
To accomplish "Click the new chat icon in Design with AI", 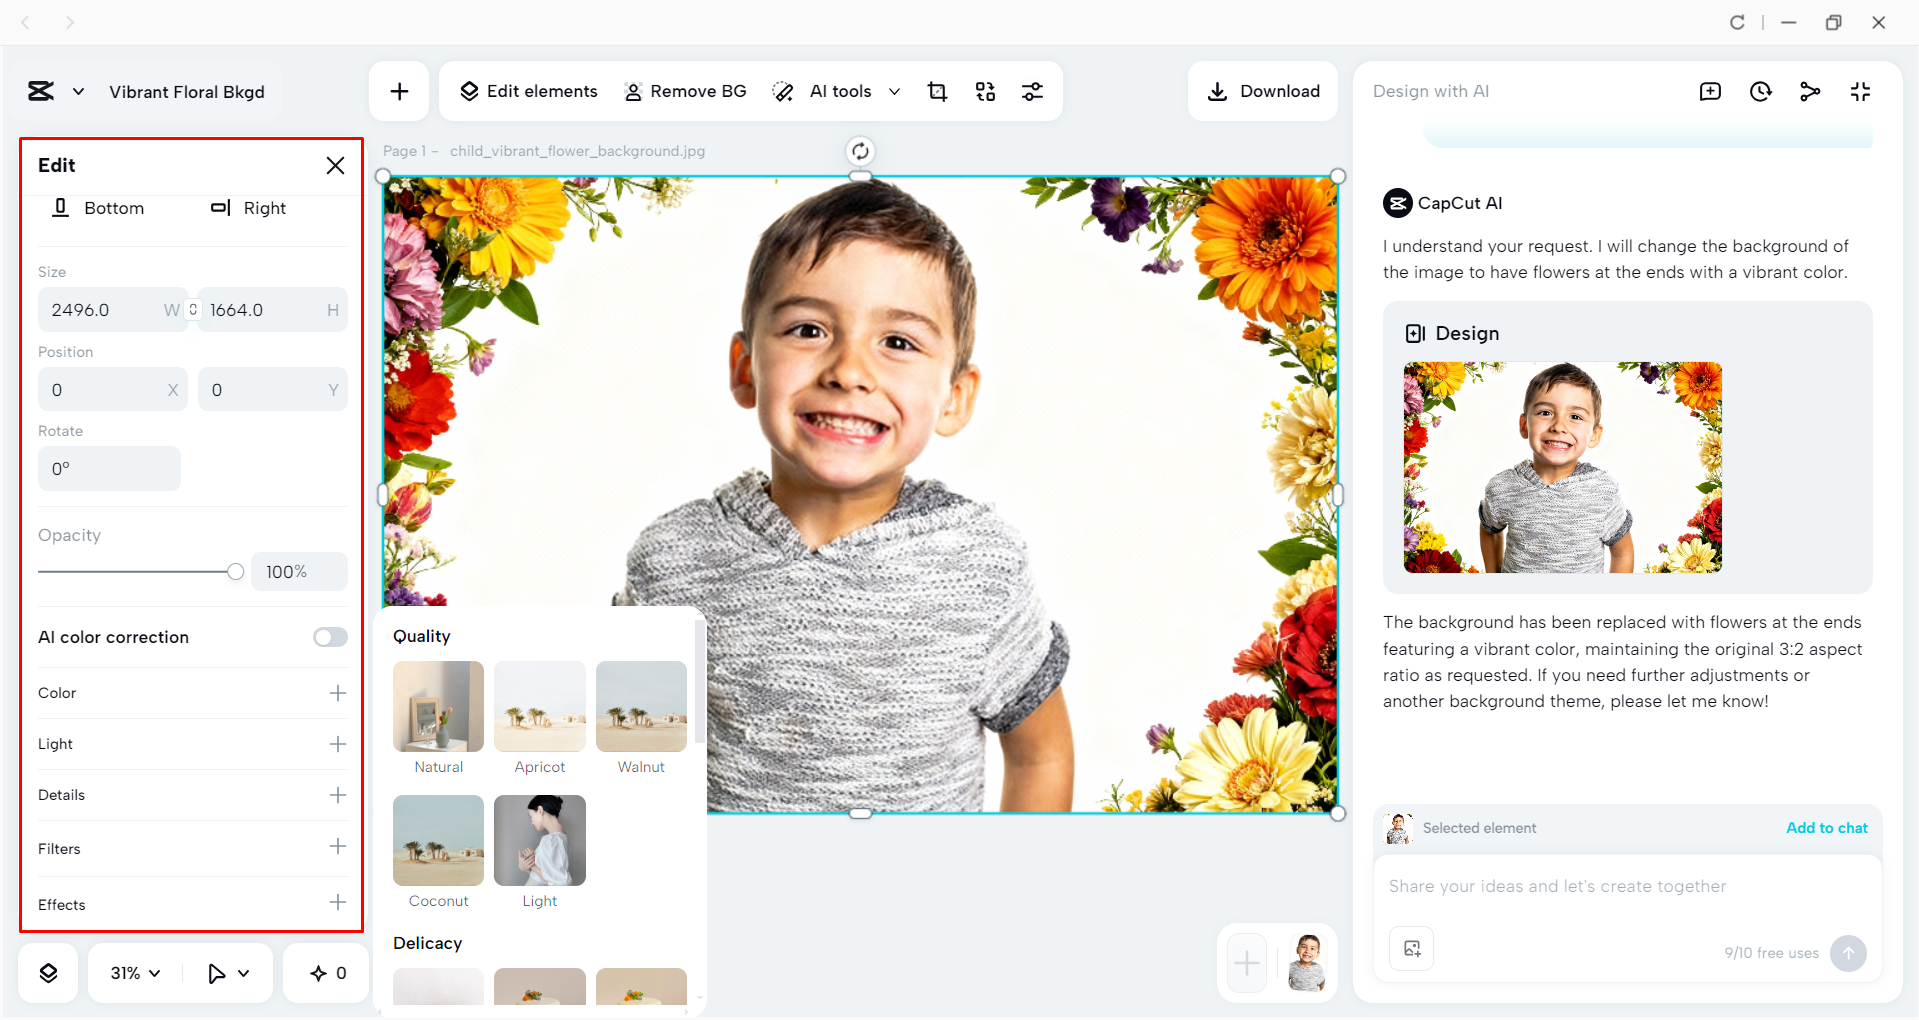I will 1711,91.
